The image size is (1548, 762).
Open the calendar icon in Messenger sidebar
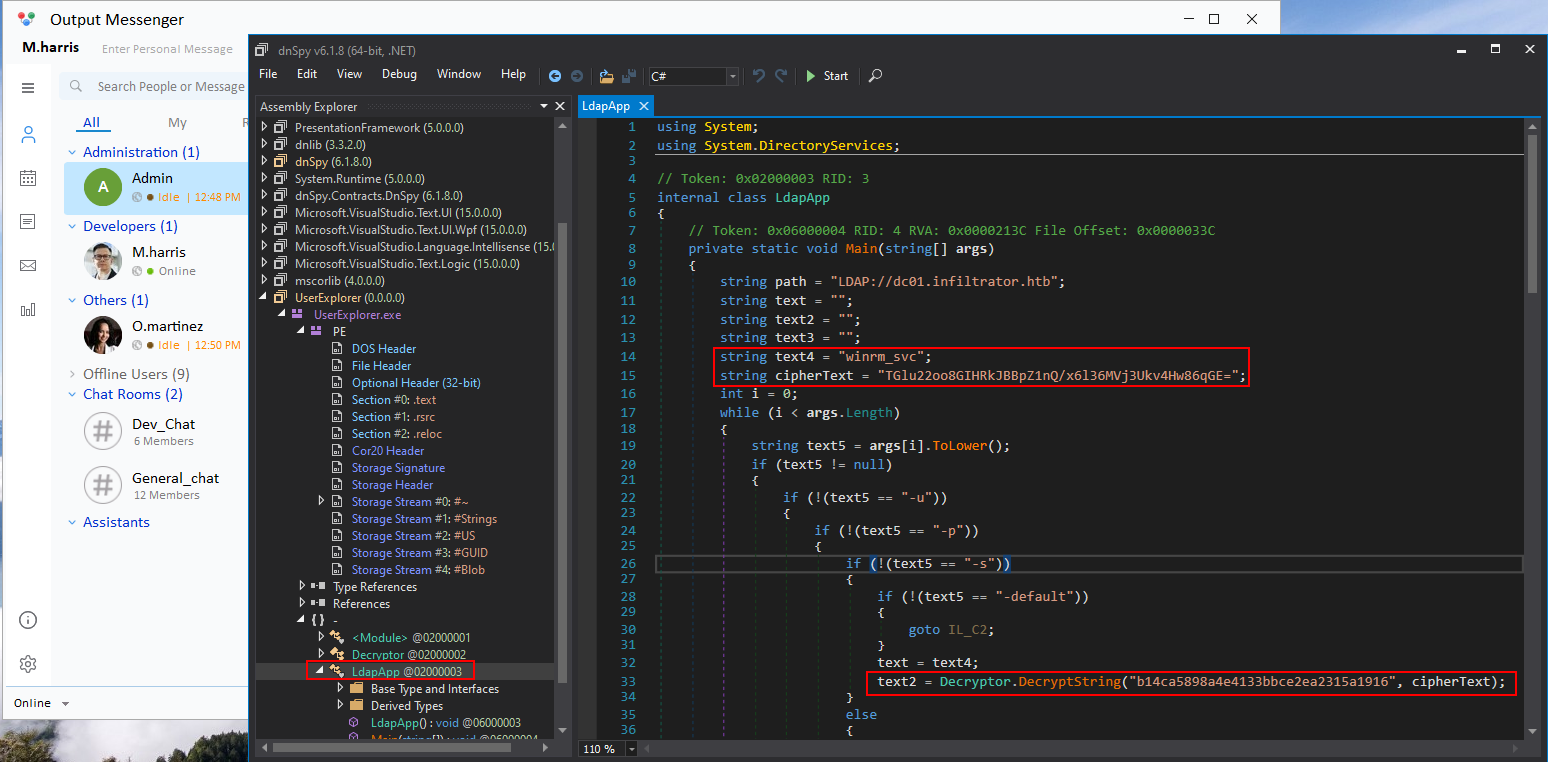(x=28, y=178)
